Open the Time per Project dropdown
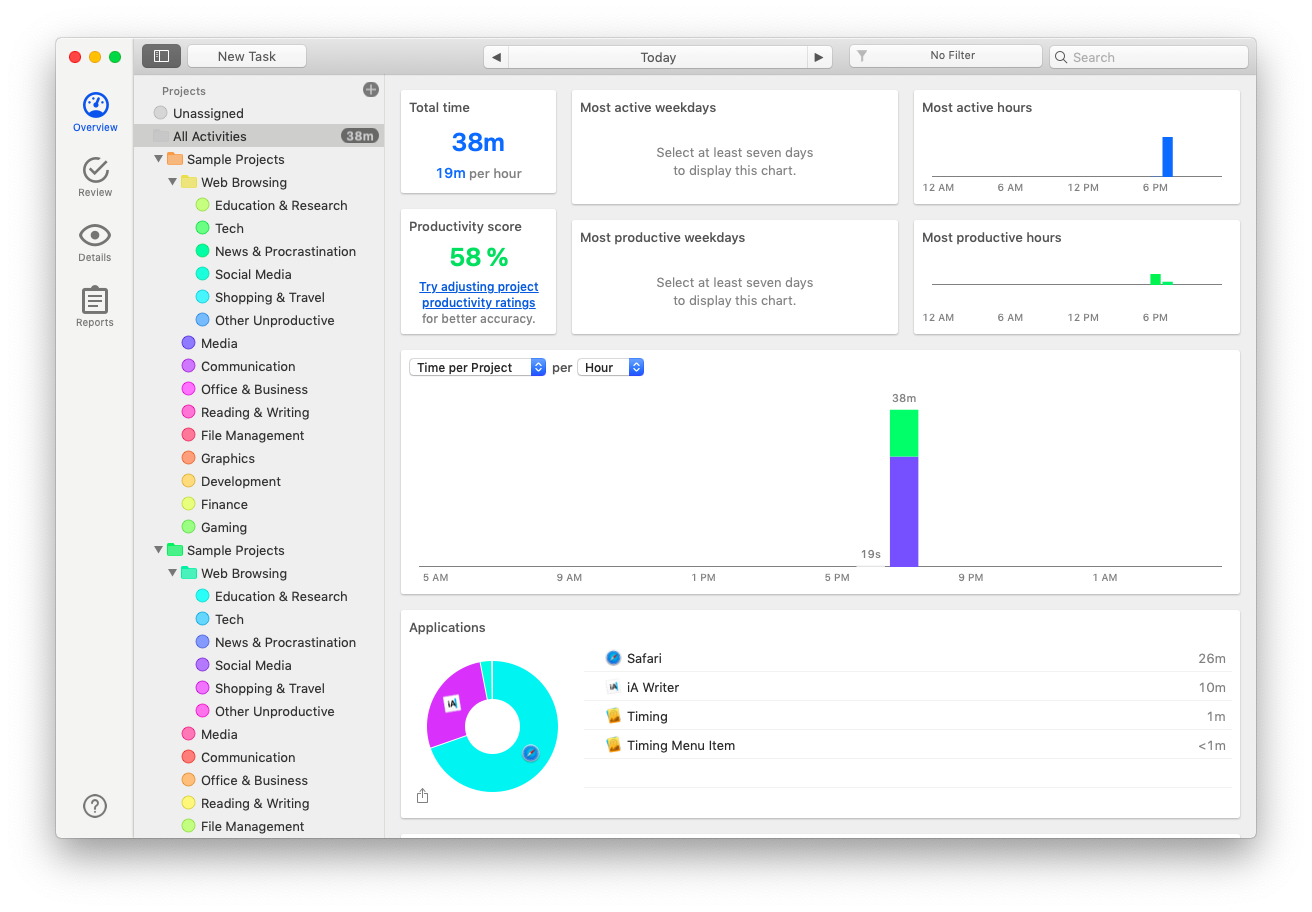Image resolution: width=1312 pixels, height=912 pixels. [478, 367]
